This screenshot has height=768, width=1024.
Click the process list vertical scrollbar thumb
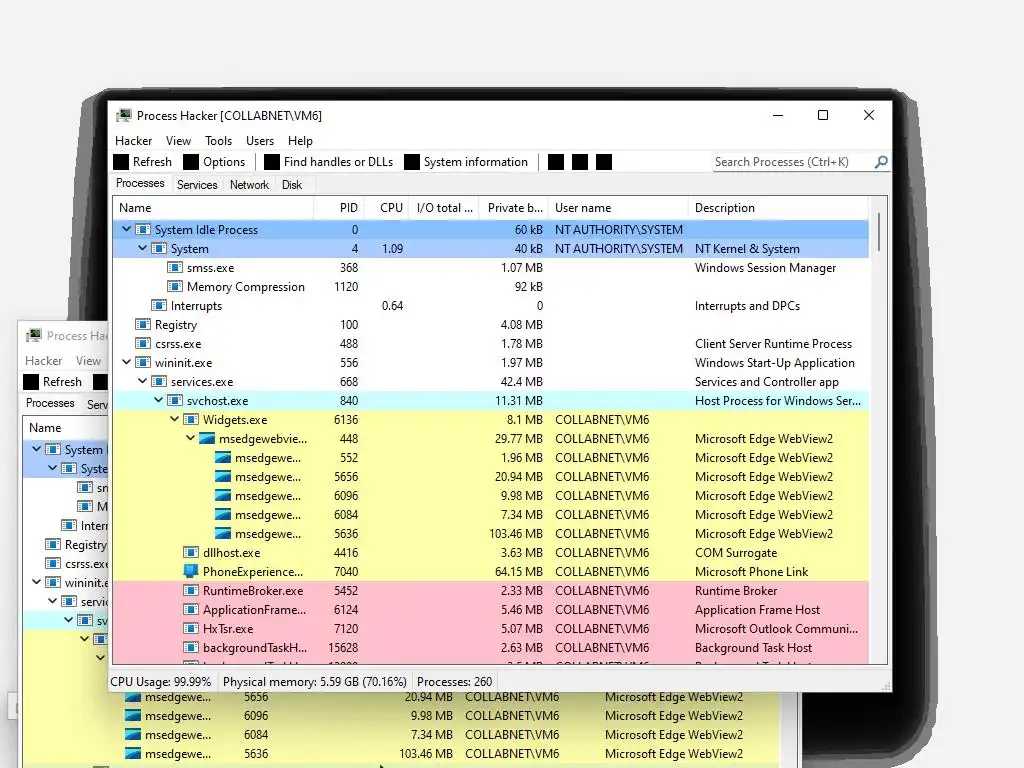coord(878,232)
